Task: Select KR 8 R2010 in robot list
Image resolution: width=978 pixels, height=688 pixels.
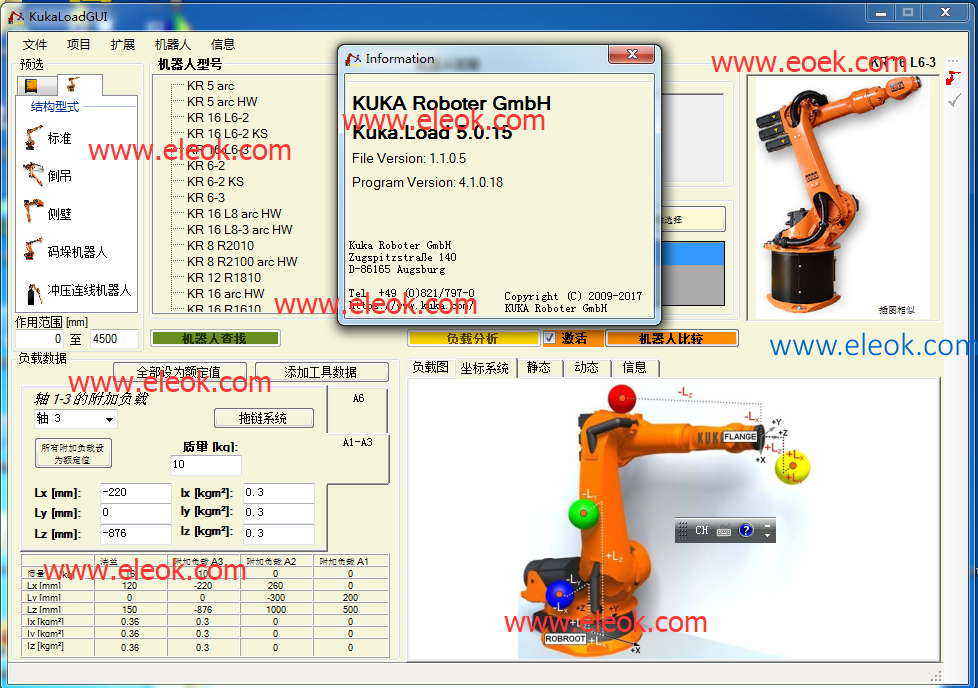Action: click(x=220, y=246)
